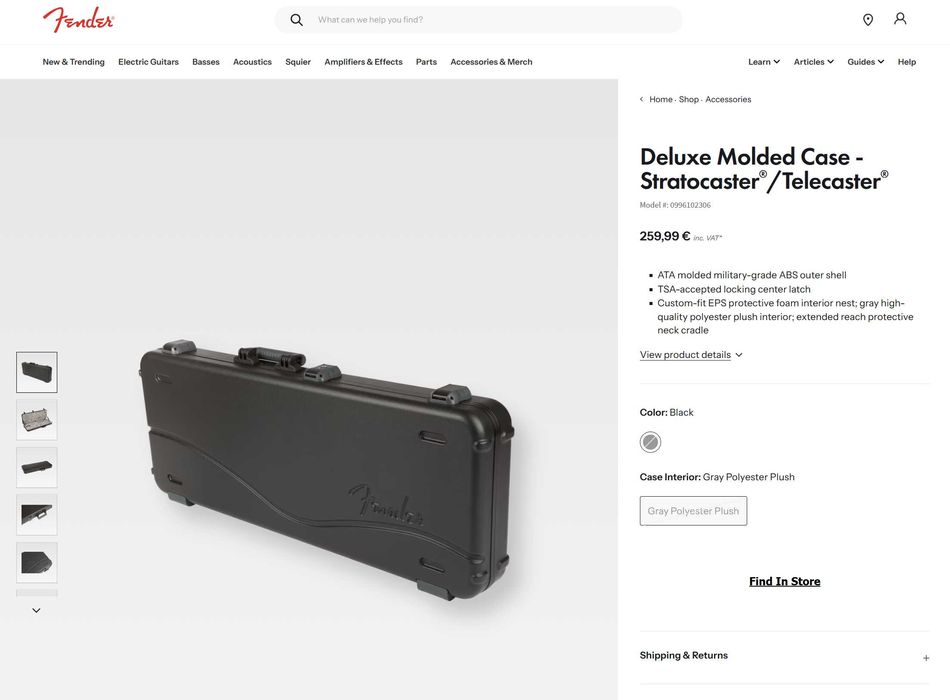The image size is (950, 700).
Task: Open the Learn dropdown menu
Action: coord(764,62)
